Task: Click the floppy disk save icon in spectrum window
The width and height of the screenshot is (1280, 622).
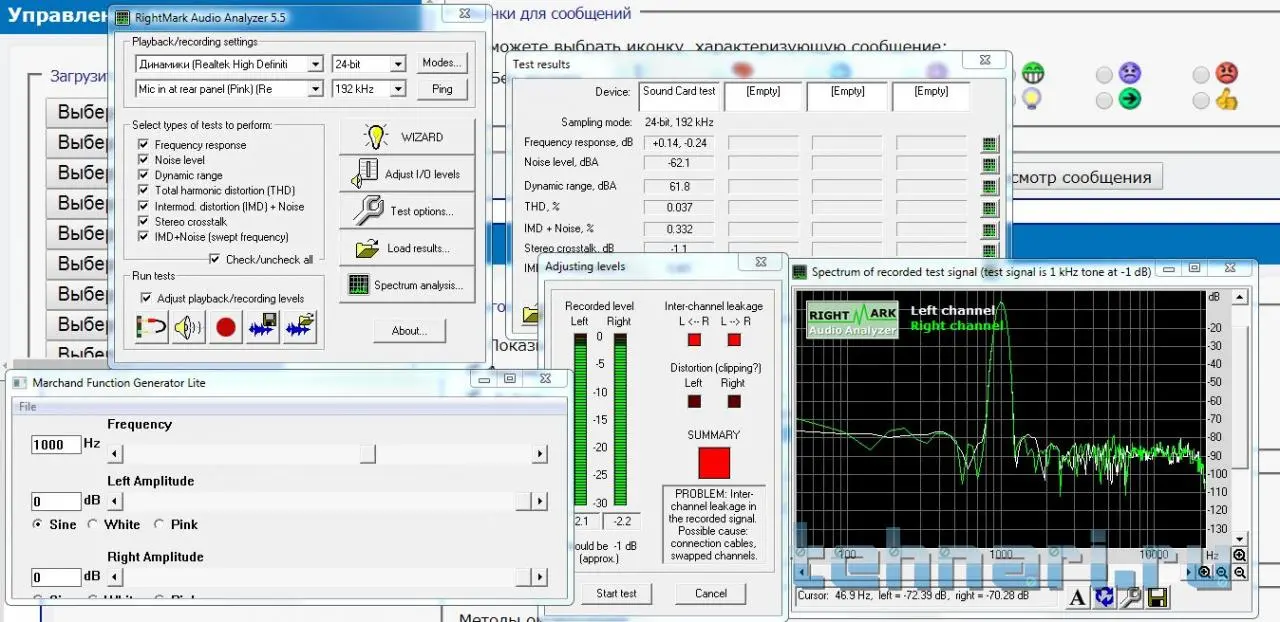Action: [x=1158, y=598]
